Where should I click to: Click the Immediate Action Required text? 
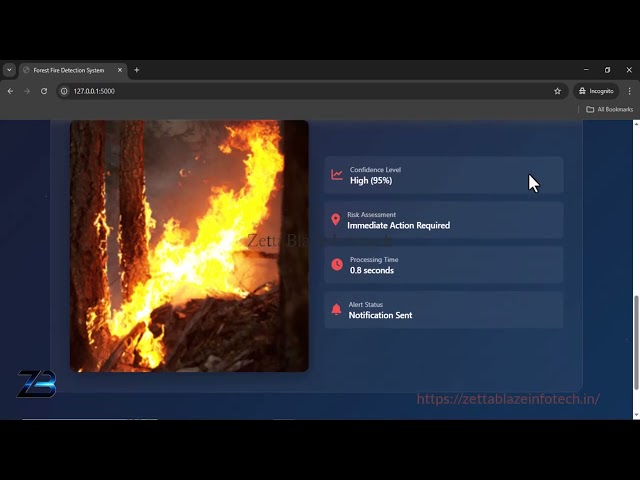tap(398, 225)
